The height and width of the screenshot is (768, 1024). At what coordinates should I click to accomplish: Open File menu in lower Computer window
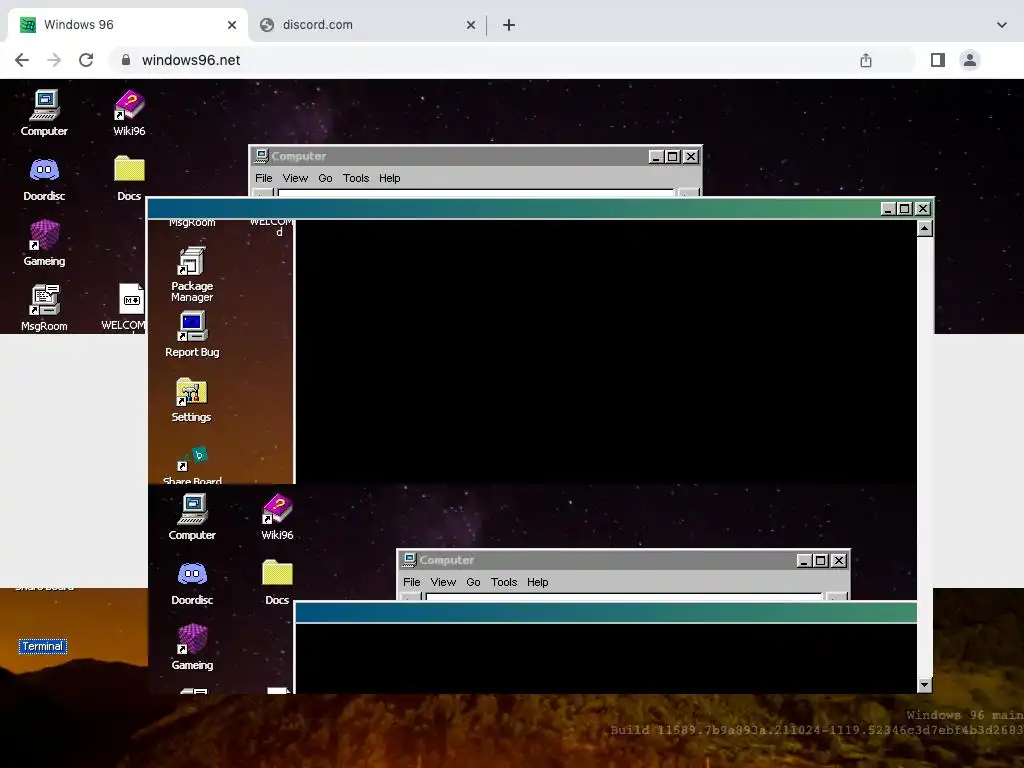(x=411, y=582)
